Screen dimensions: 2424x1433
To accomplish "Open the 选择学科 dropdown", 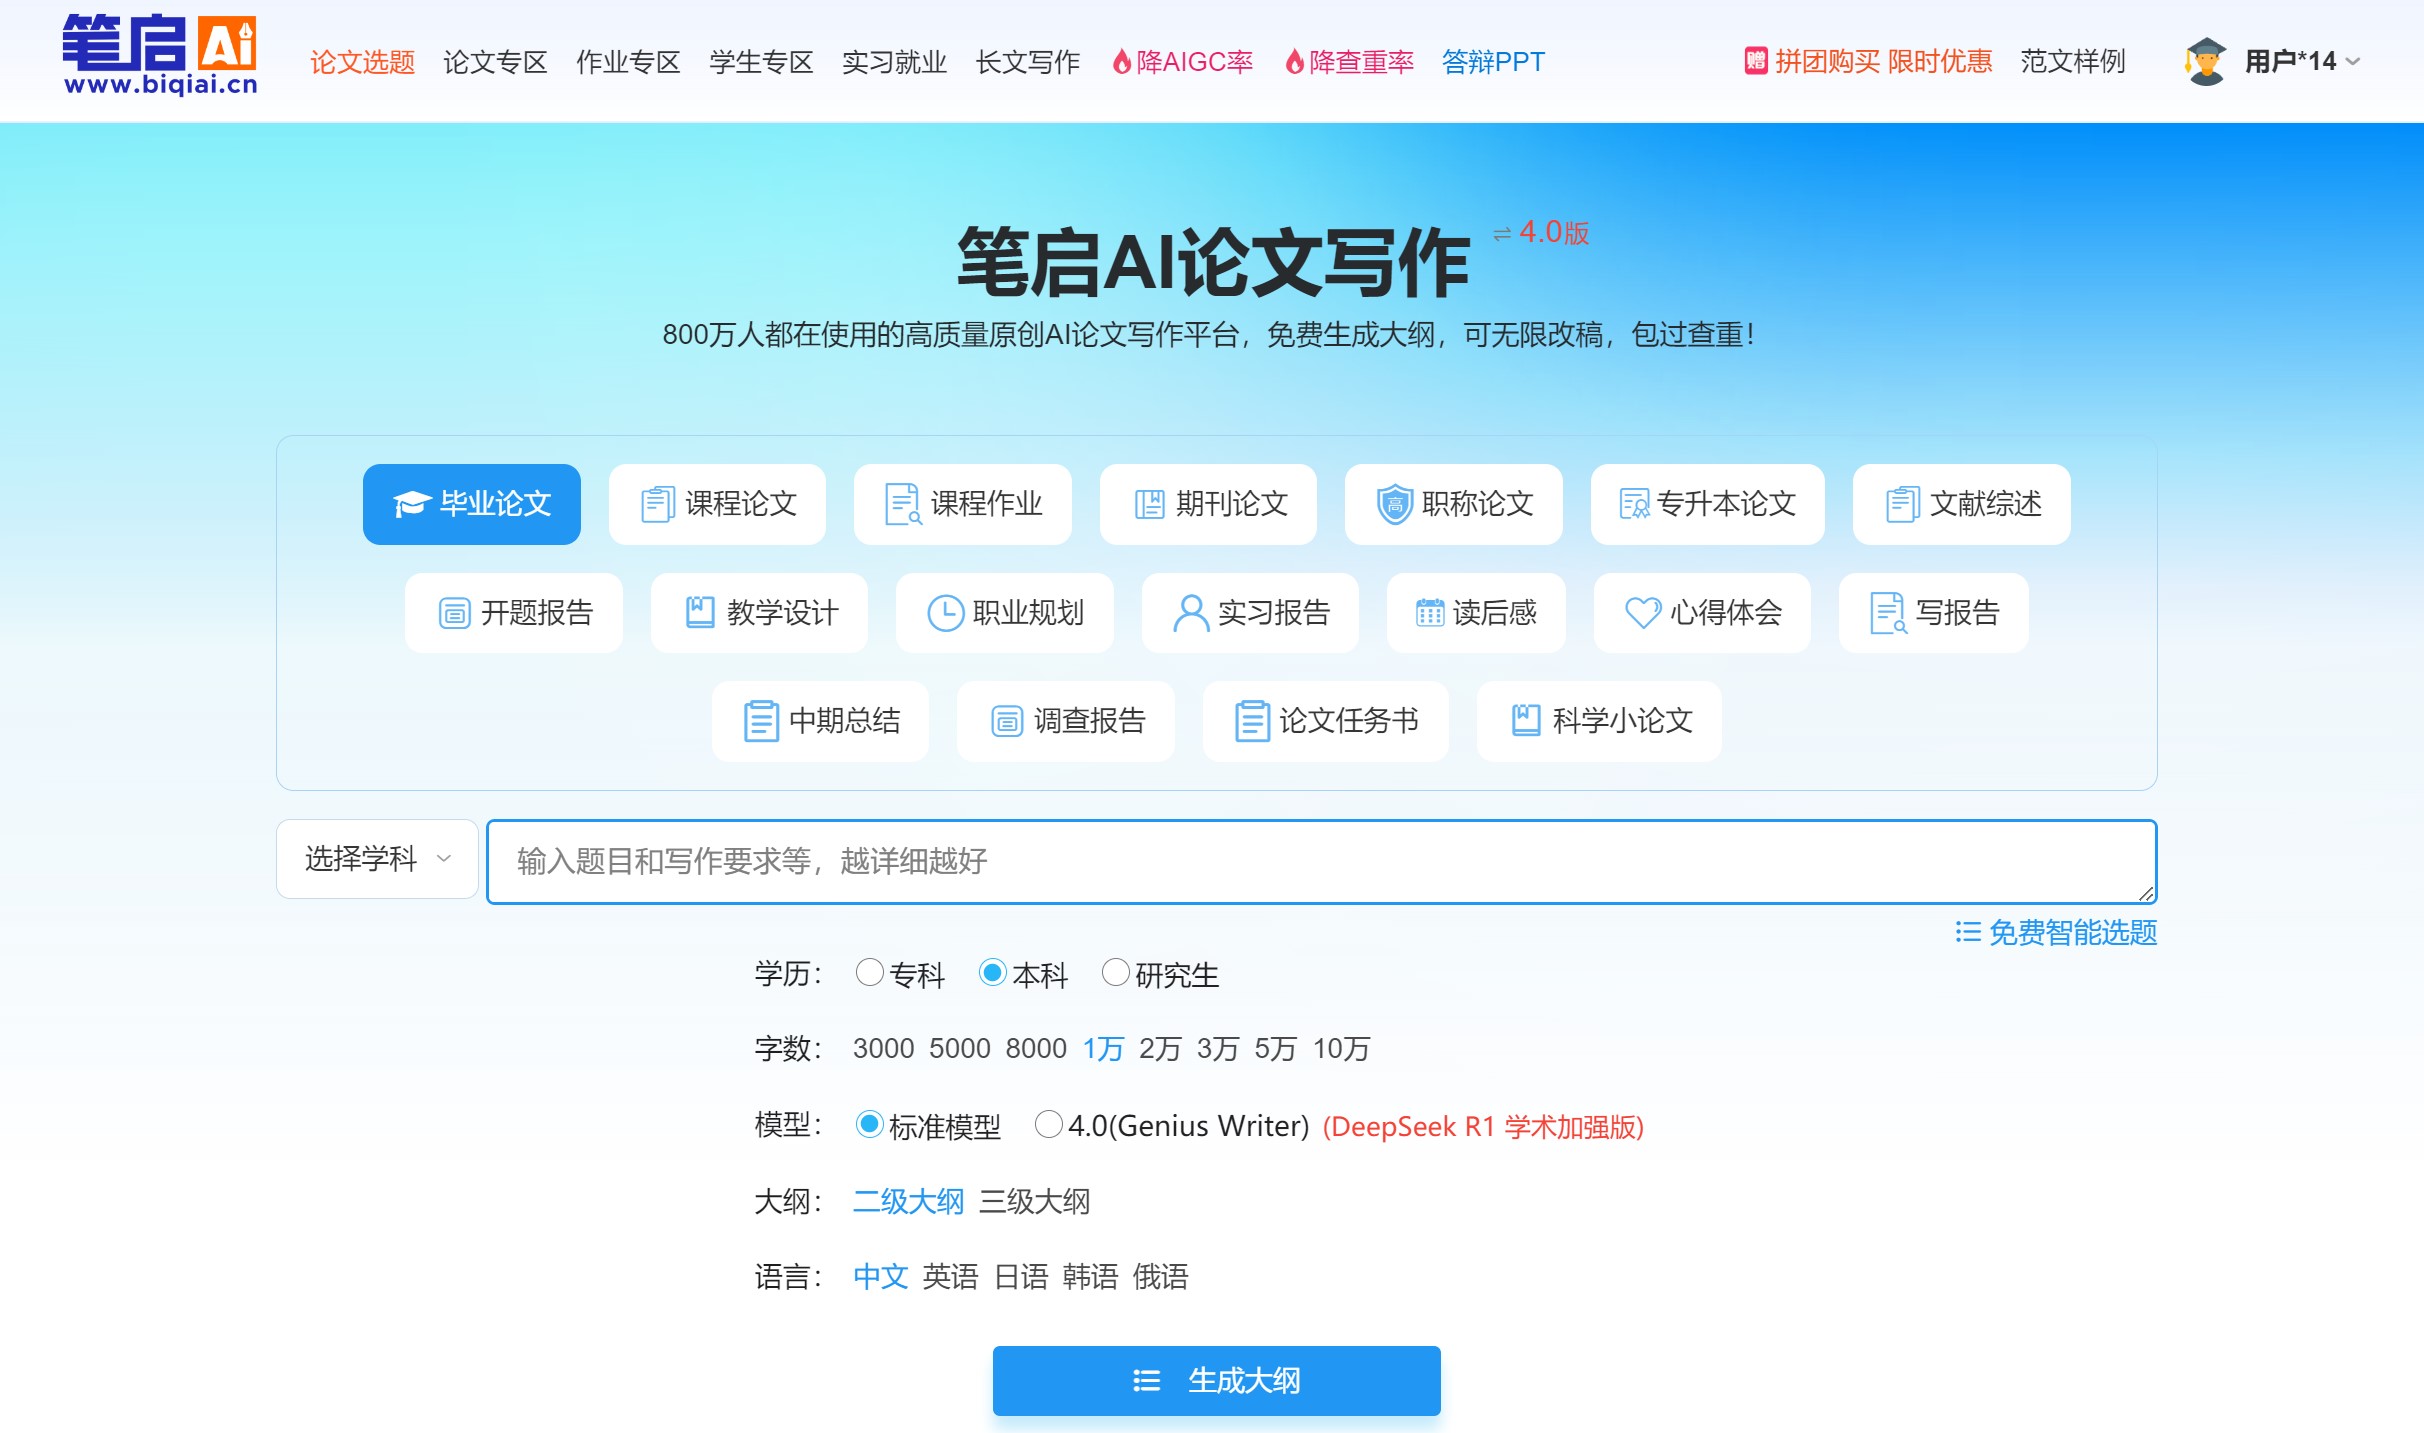I will [x=375, y=859].
